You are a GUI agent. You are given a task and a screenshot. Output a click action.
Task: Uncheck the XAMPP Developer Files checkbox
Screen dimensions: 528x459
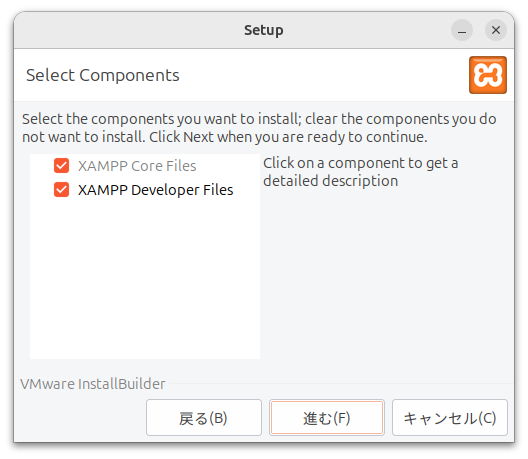[x=61, y=190]
